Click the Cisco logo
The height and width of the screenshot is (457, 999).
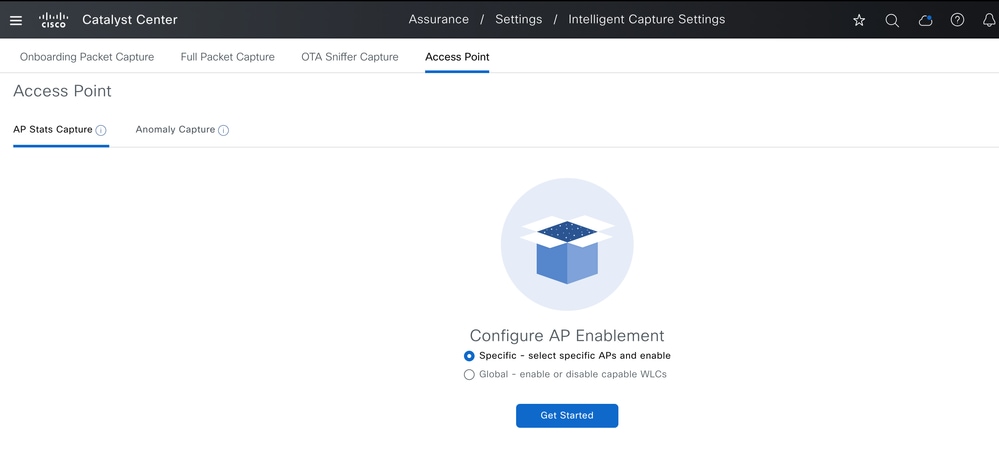(54, 20)
